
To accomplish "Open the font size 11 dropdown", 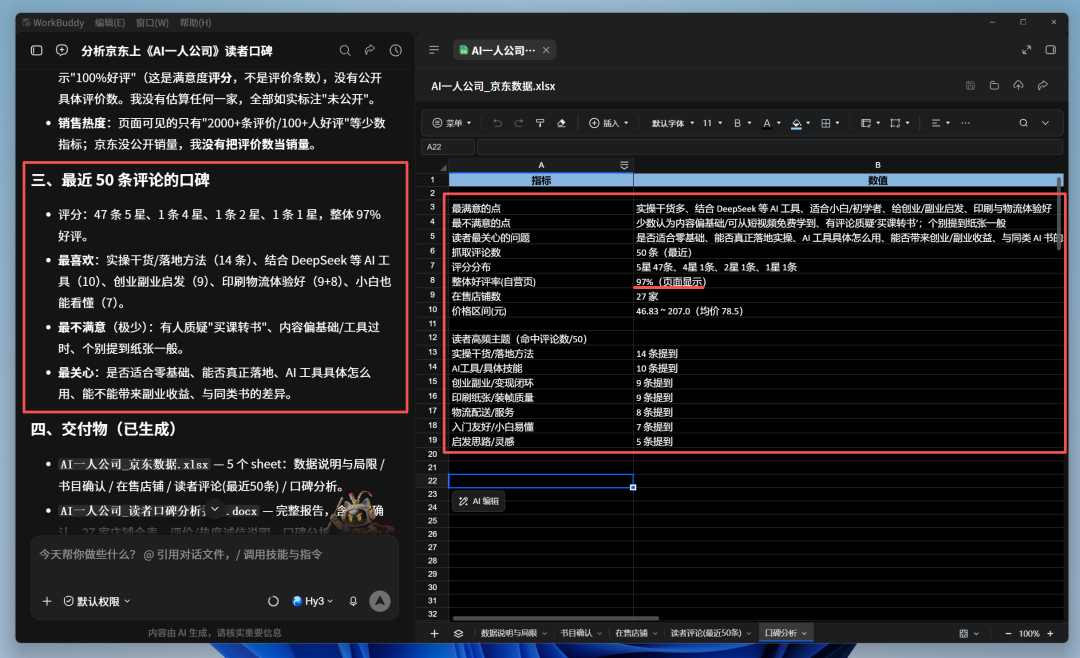I will [x=712, y=123].
